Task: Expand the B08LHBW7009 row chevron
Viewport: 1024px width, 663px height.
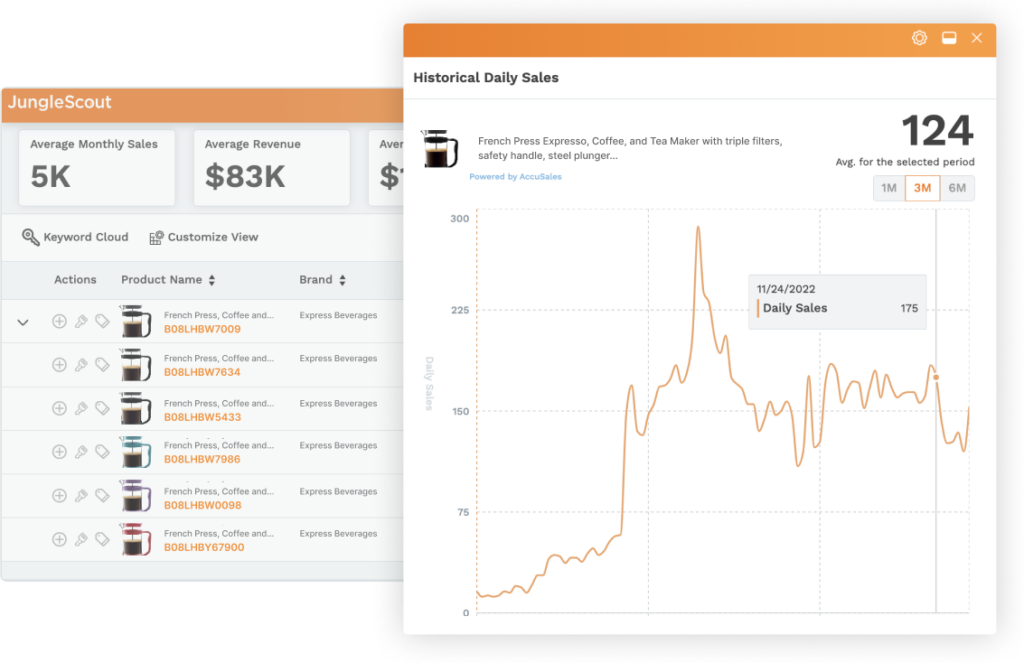Action: [x=23, y=322]
